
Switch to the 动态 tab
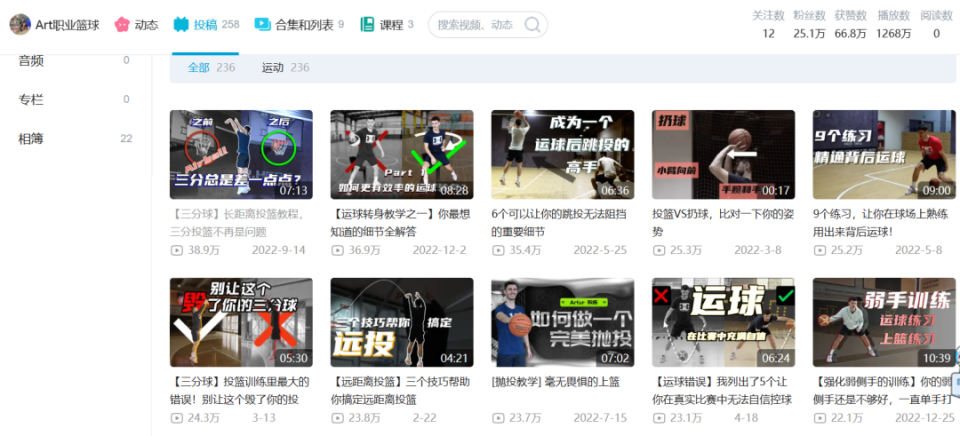tap(136, 25)
